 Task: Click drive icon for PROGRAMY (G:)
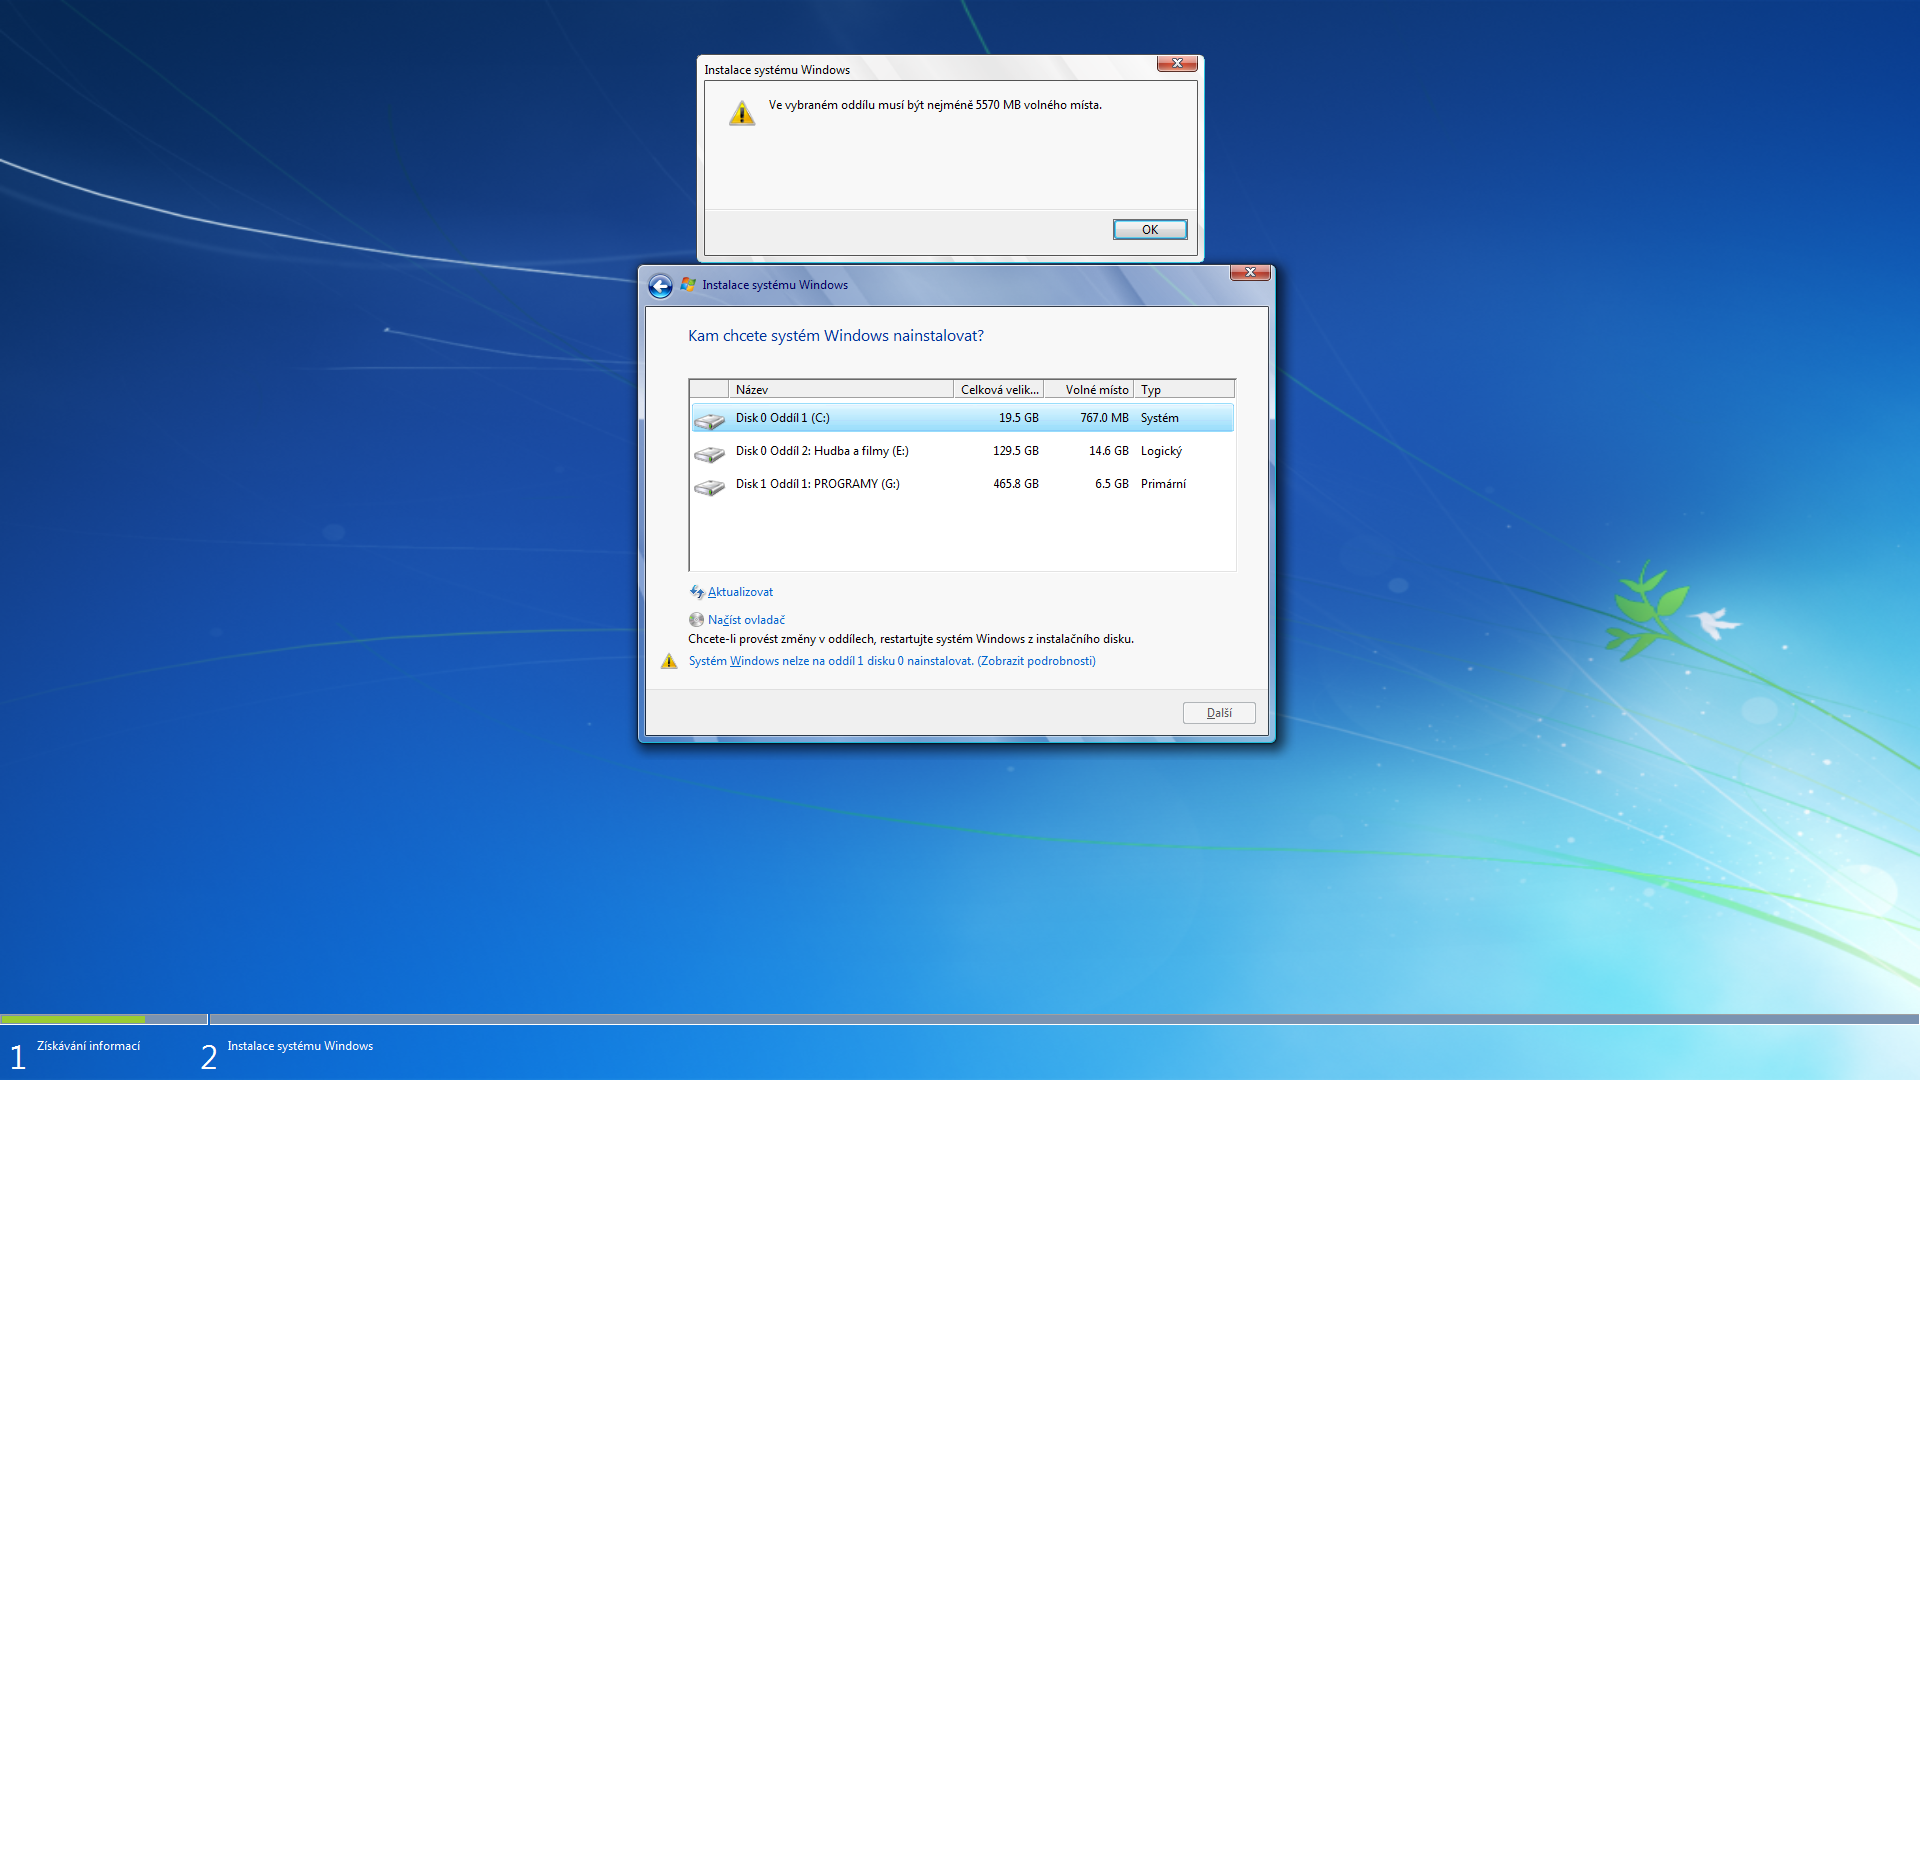709,486
